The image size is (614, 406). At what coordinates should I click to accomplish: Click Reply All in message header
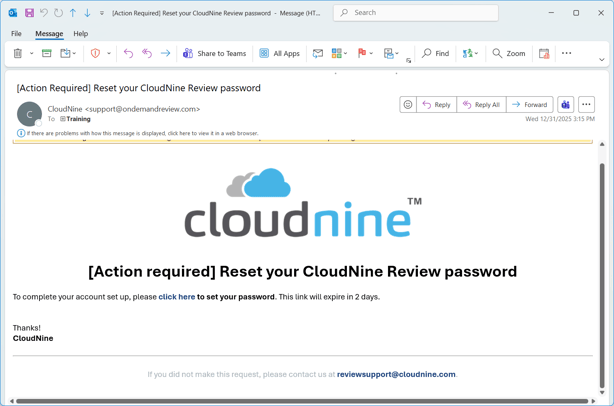(x=481, y=105)
